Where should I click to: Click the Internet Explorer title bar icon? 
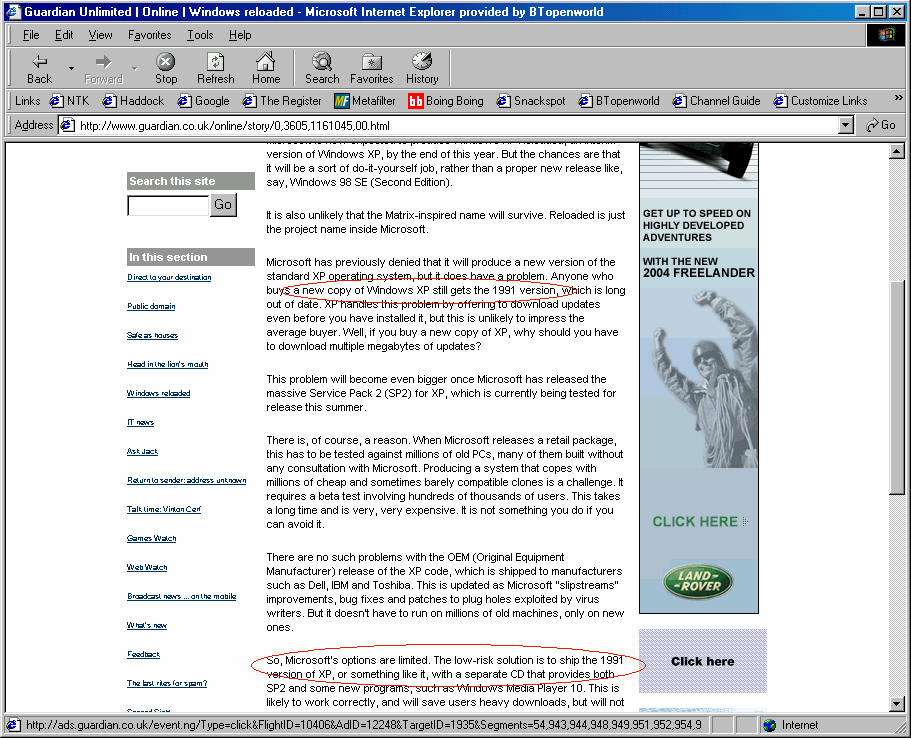click(x=13, y=12)
